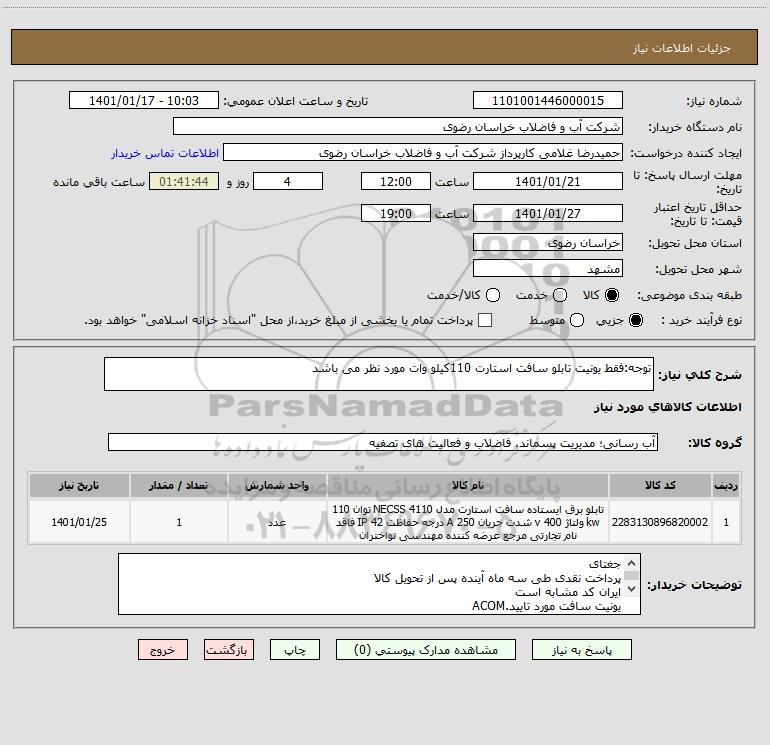Click the نام کالا column header
Viewport: 770px width, 745px height.
pos(468,485)
